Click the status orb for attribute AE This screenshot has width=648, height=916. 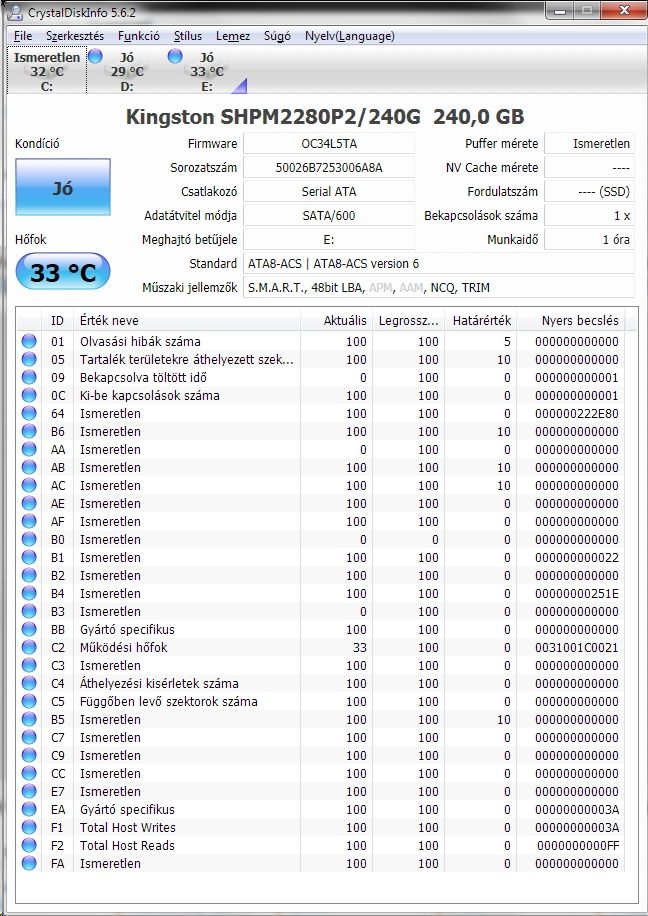[x=29, y=503]
